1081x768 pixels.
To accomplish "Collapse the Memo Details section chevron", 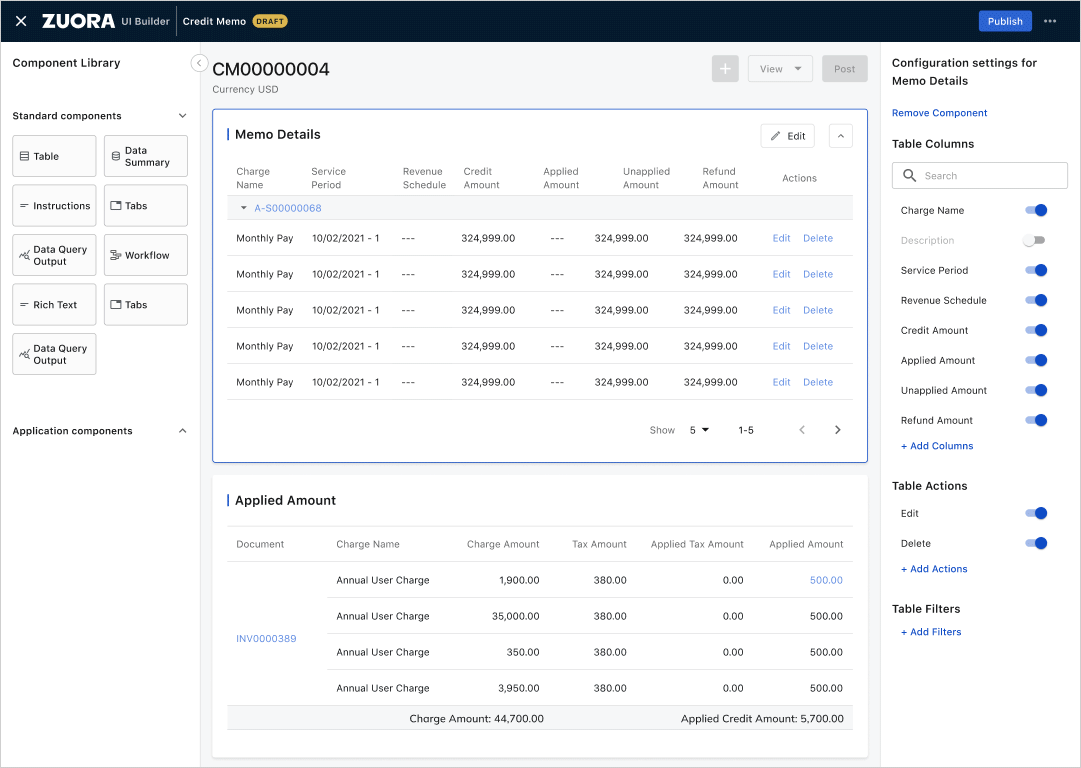I will coord(840,136).
